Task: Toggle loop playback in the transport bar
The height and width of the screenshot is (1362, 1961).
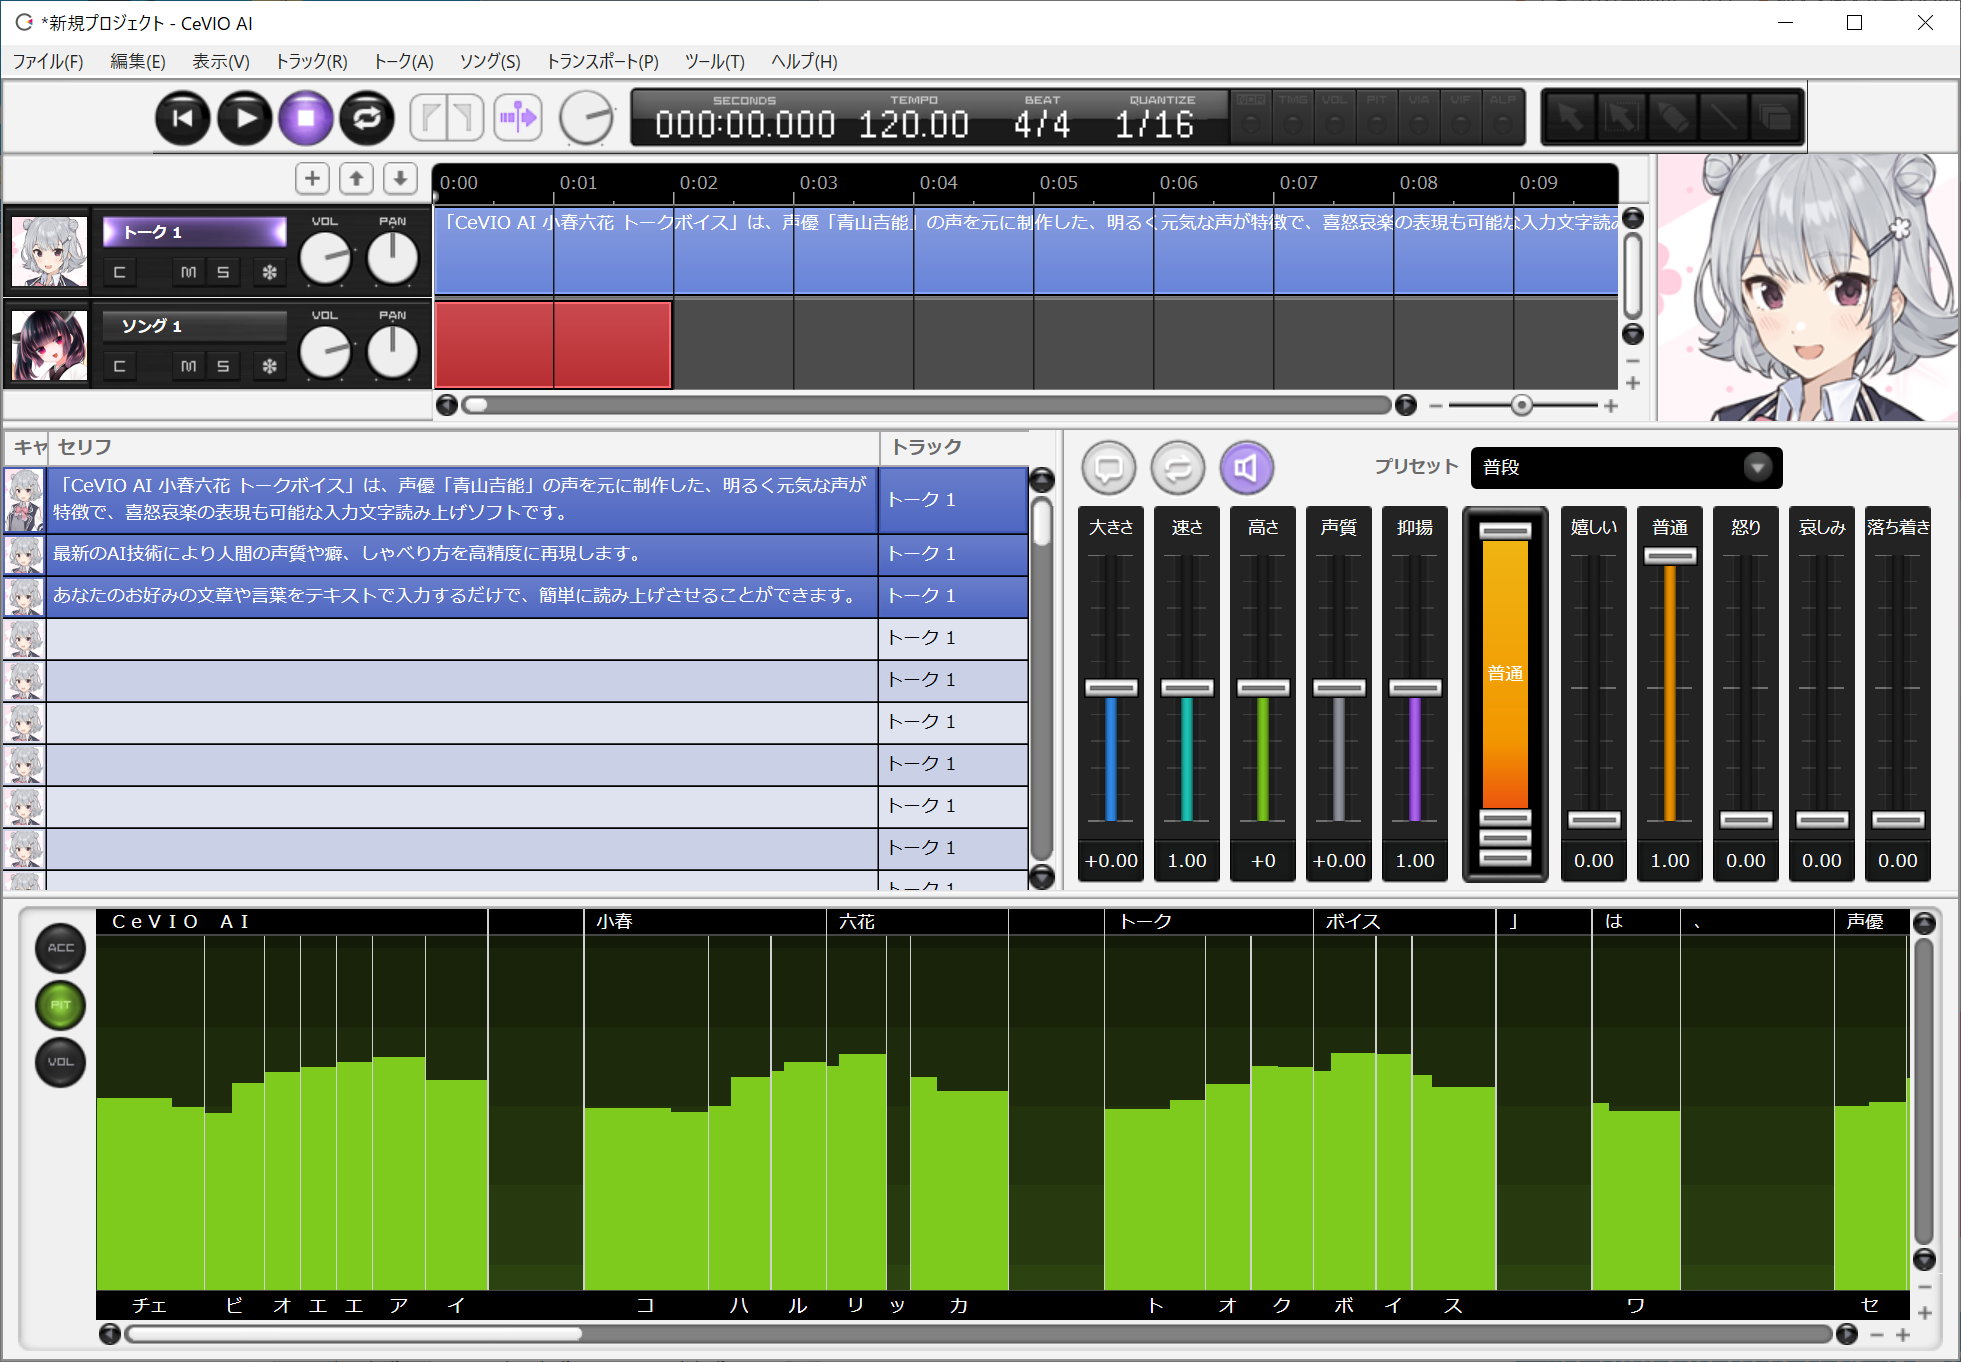Action: (x=366, y=118)
